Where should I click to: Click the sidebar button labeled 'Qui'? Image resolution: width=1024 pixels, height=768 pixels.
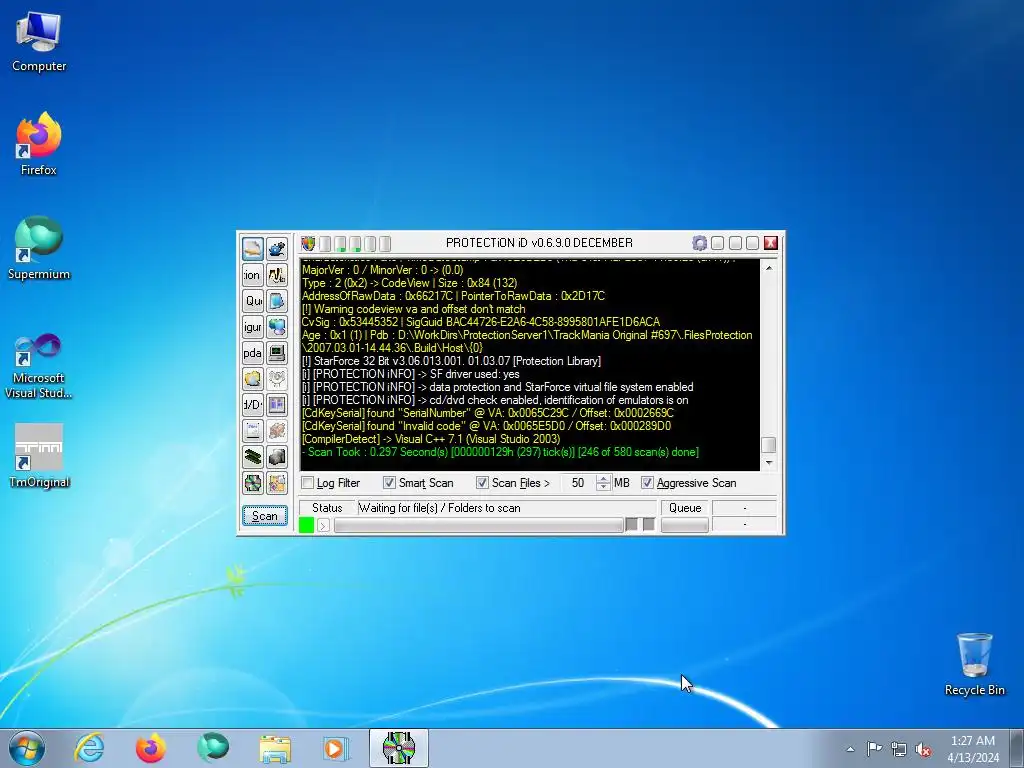tap(253, 301)
